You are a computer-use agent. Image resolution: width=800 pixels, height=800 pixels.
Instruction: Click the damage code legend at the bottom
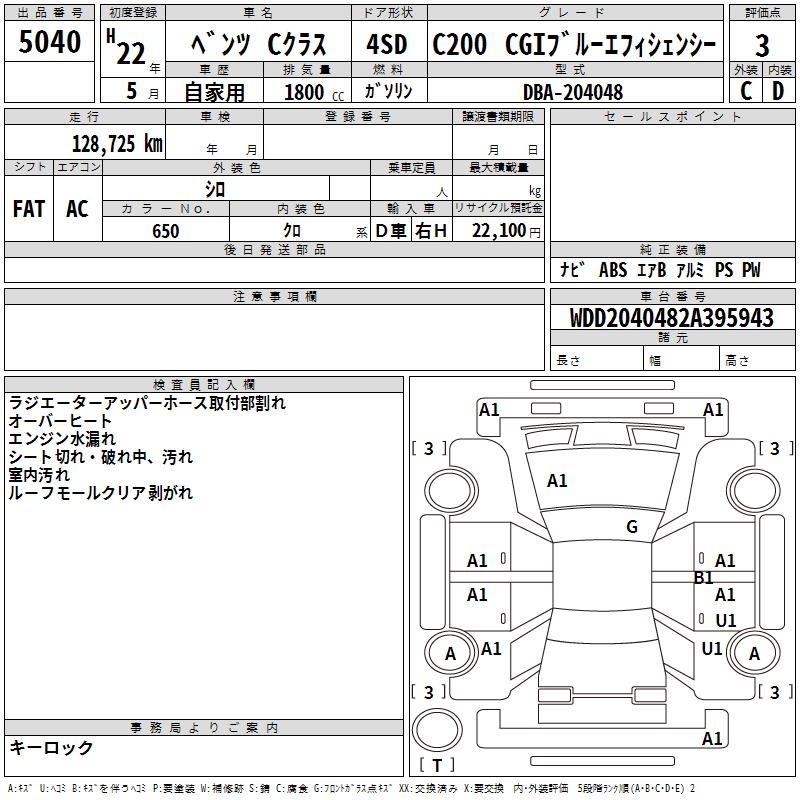click(x=352, y=789)
